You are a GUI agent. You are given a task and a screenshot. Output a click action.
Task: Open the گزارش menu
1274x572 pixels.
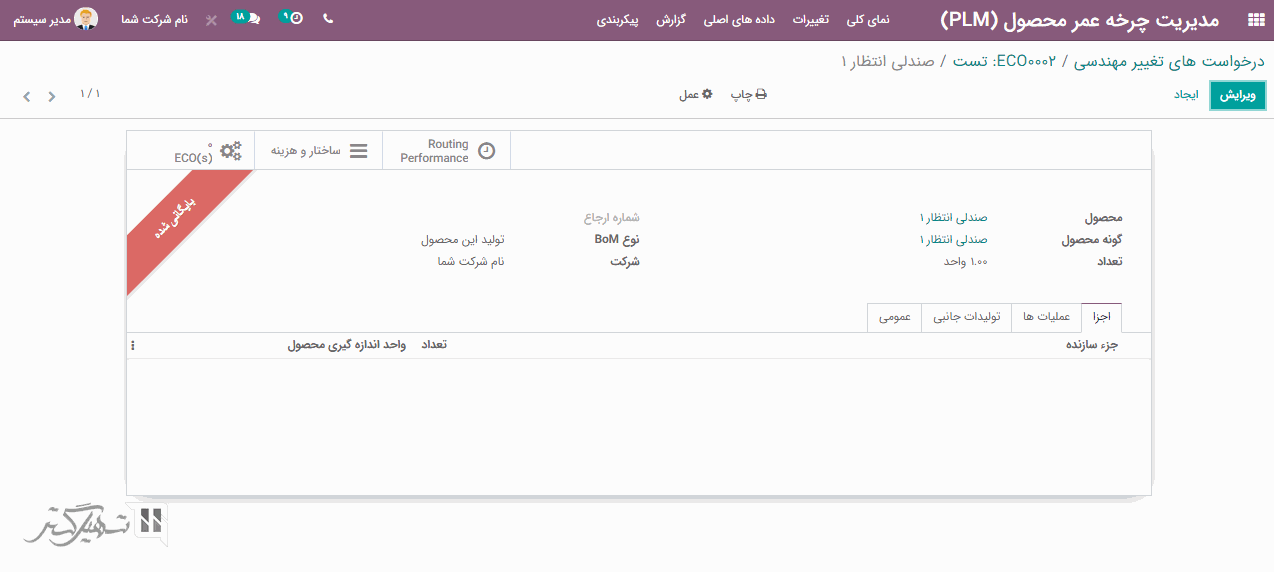(671, 20)
